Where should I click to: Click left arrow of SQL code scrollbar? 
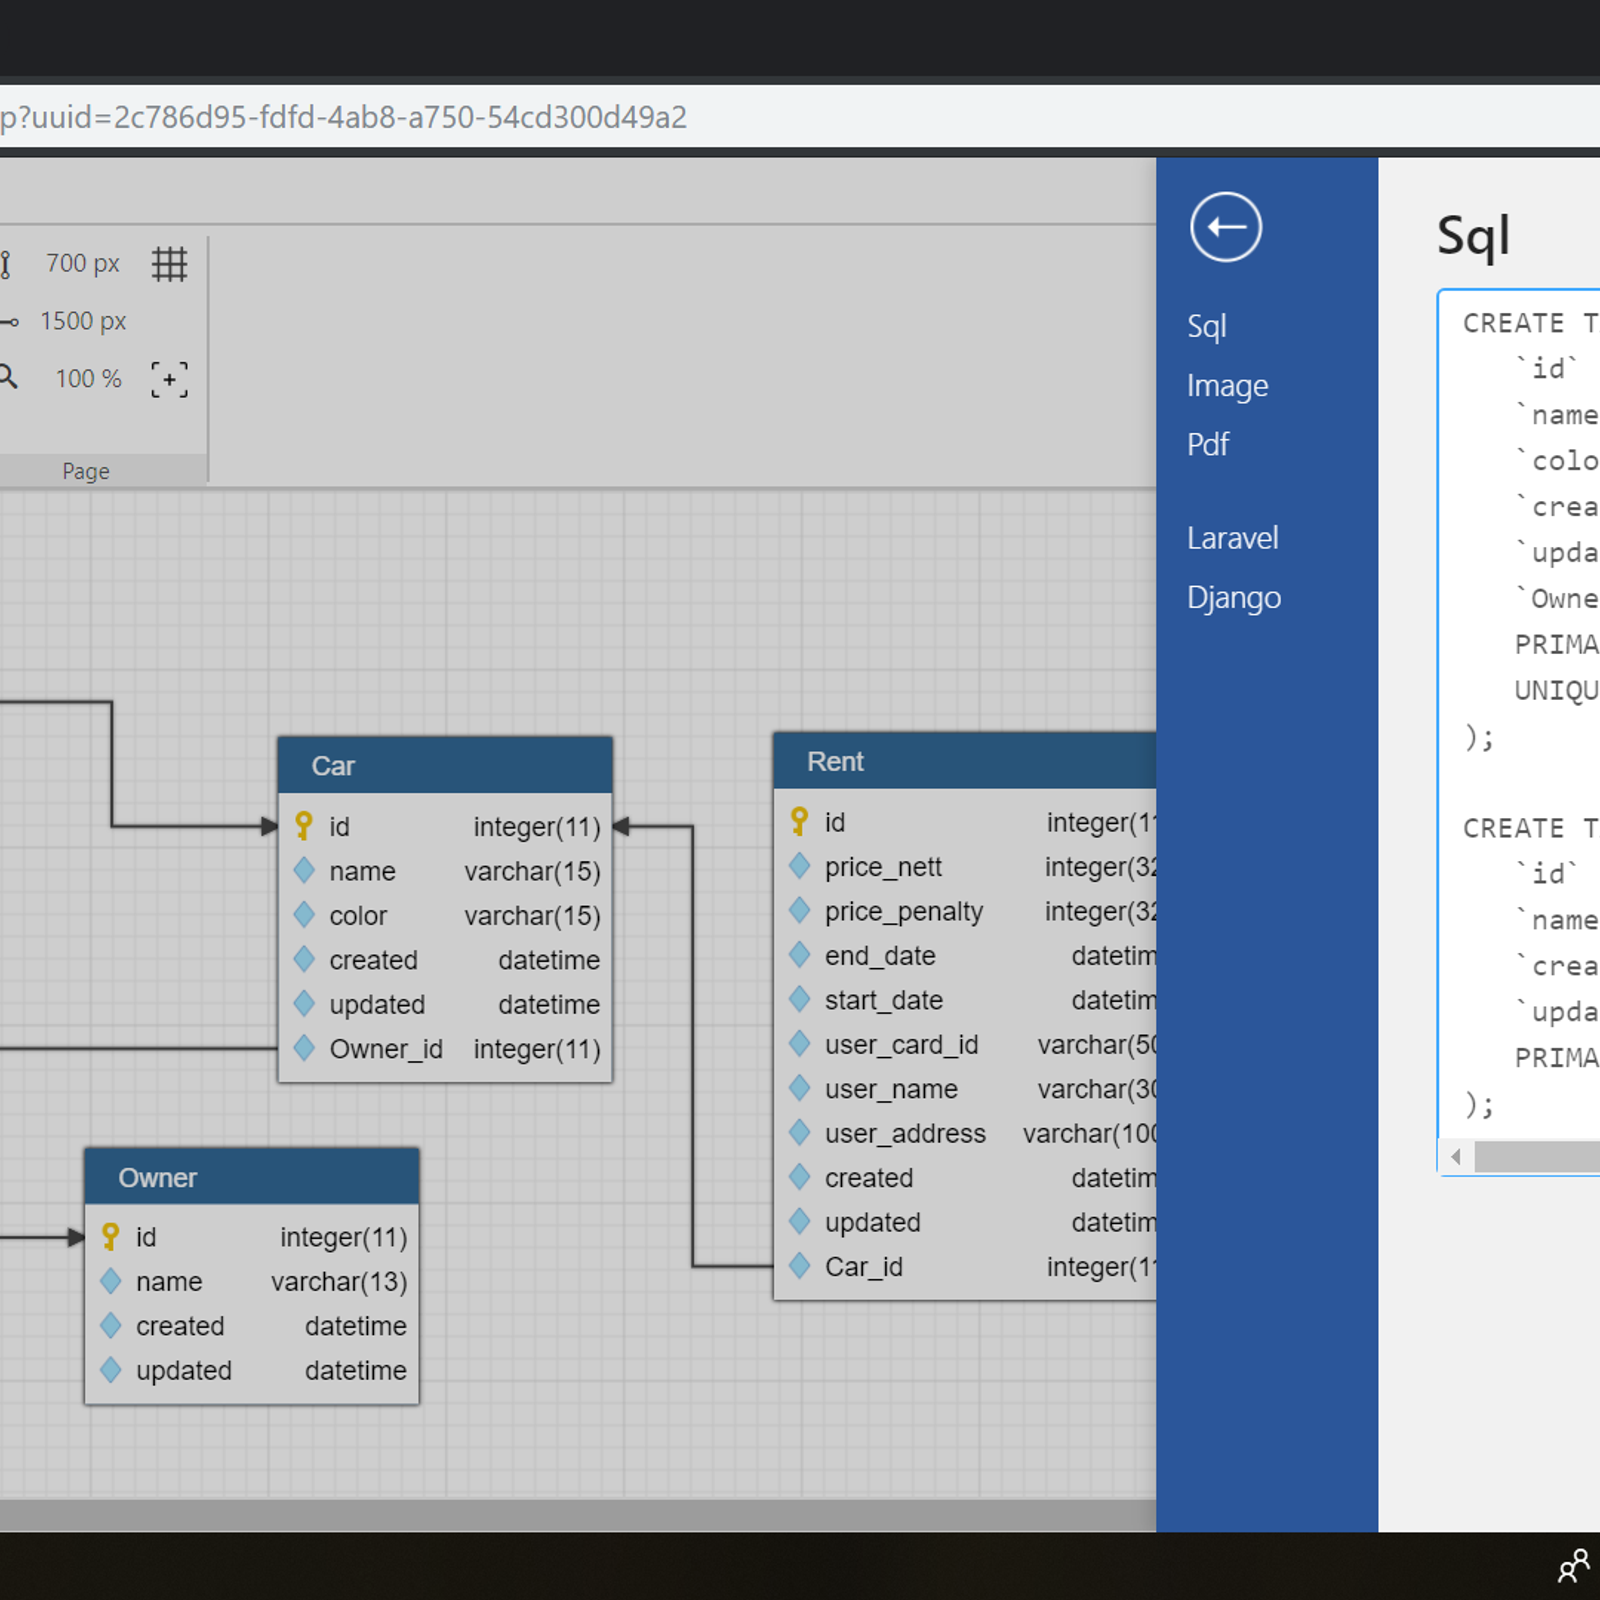click(x=1457, y=1157)
